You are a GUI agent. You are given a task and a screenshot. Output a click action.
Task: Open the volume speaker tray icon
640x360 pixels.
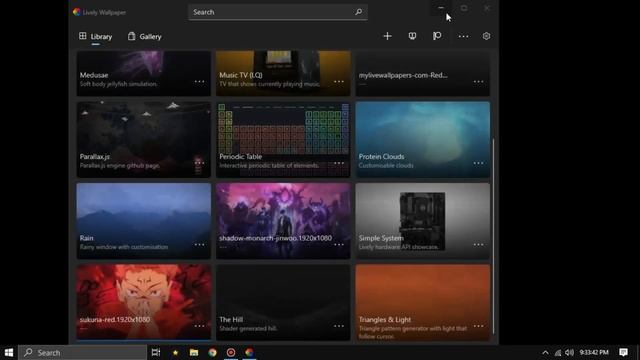(x=570, y=352)
